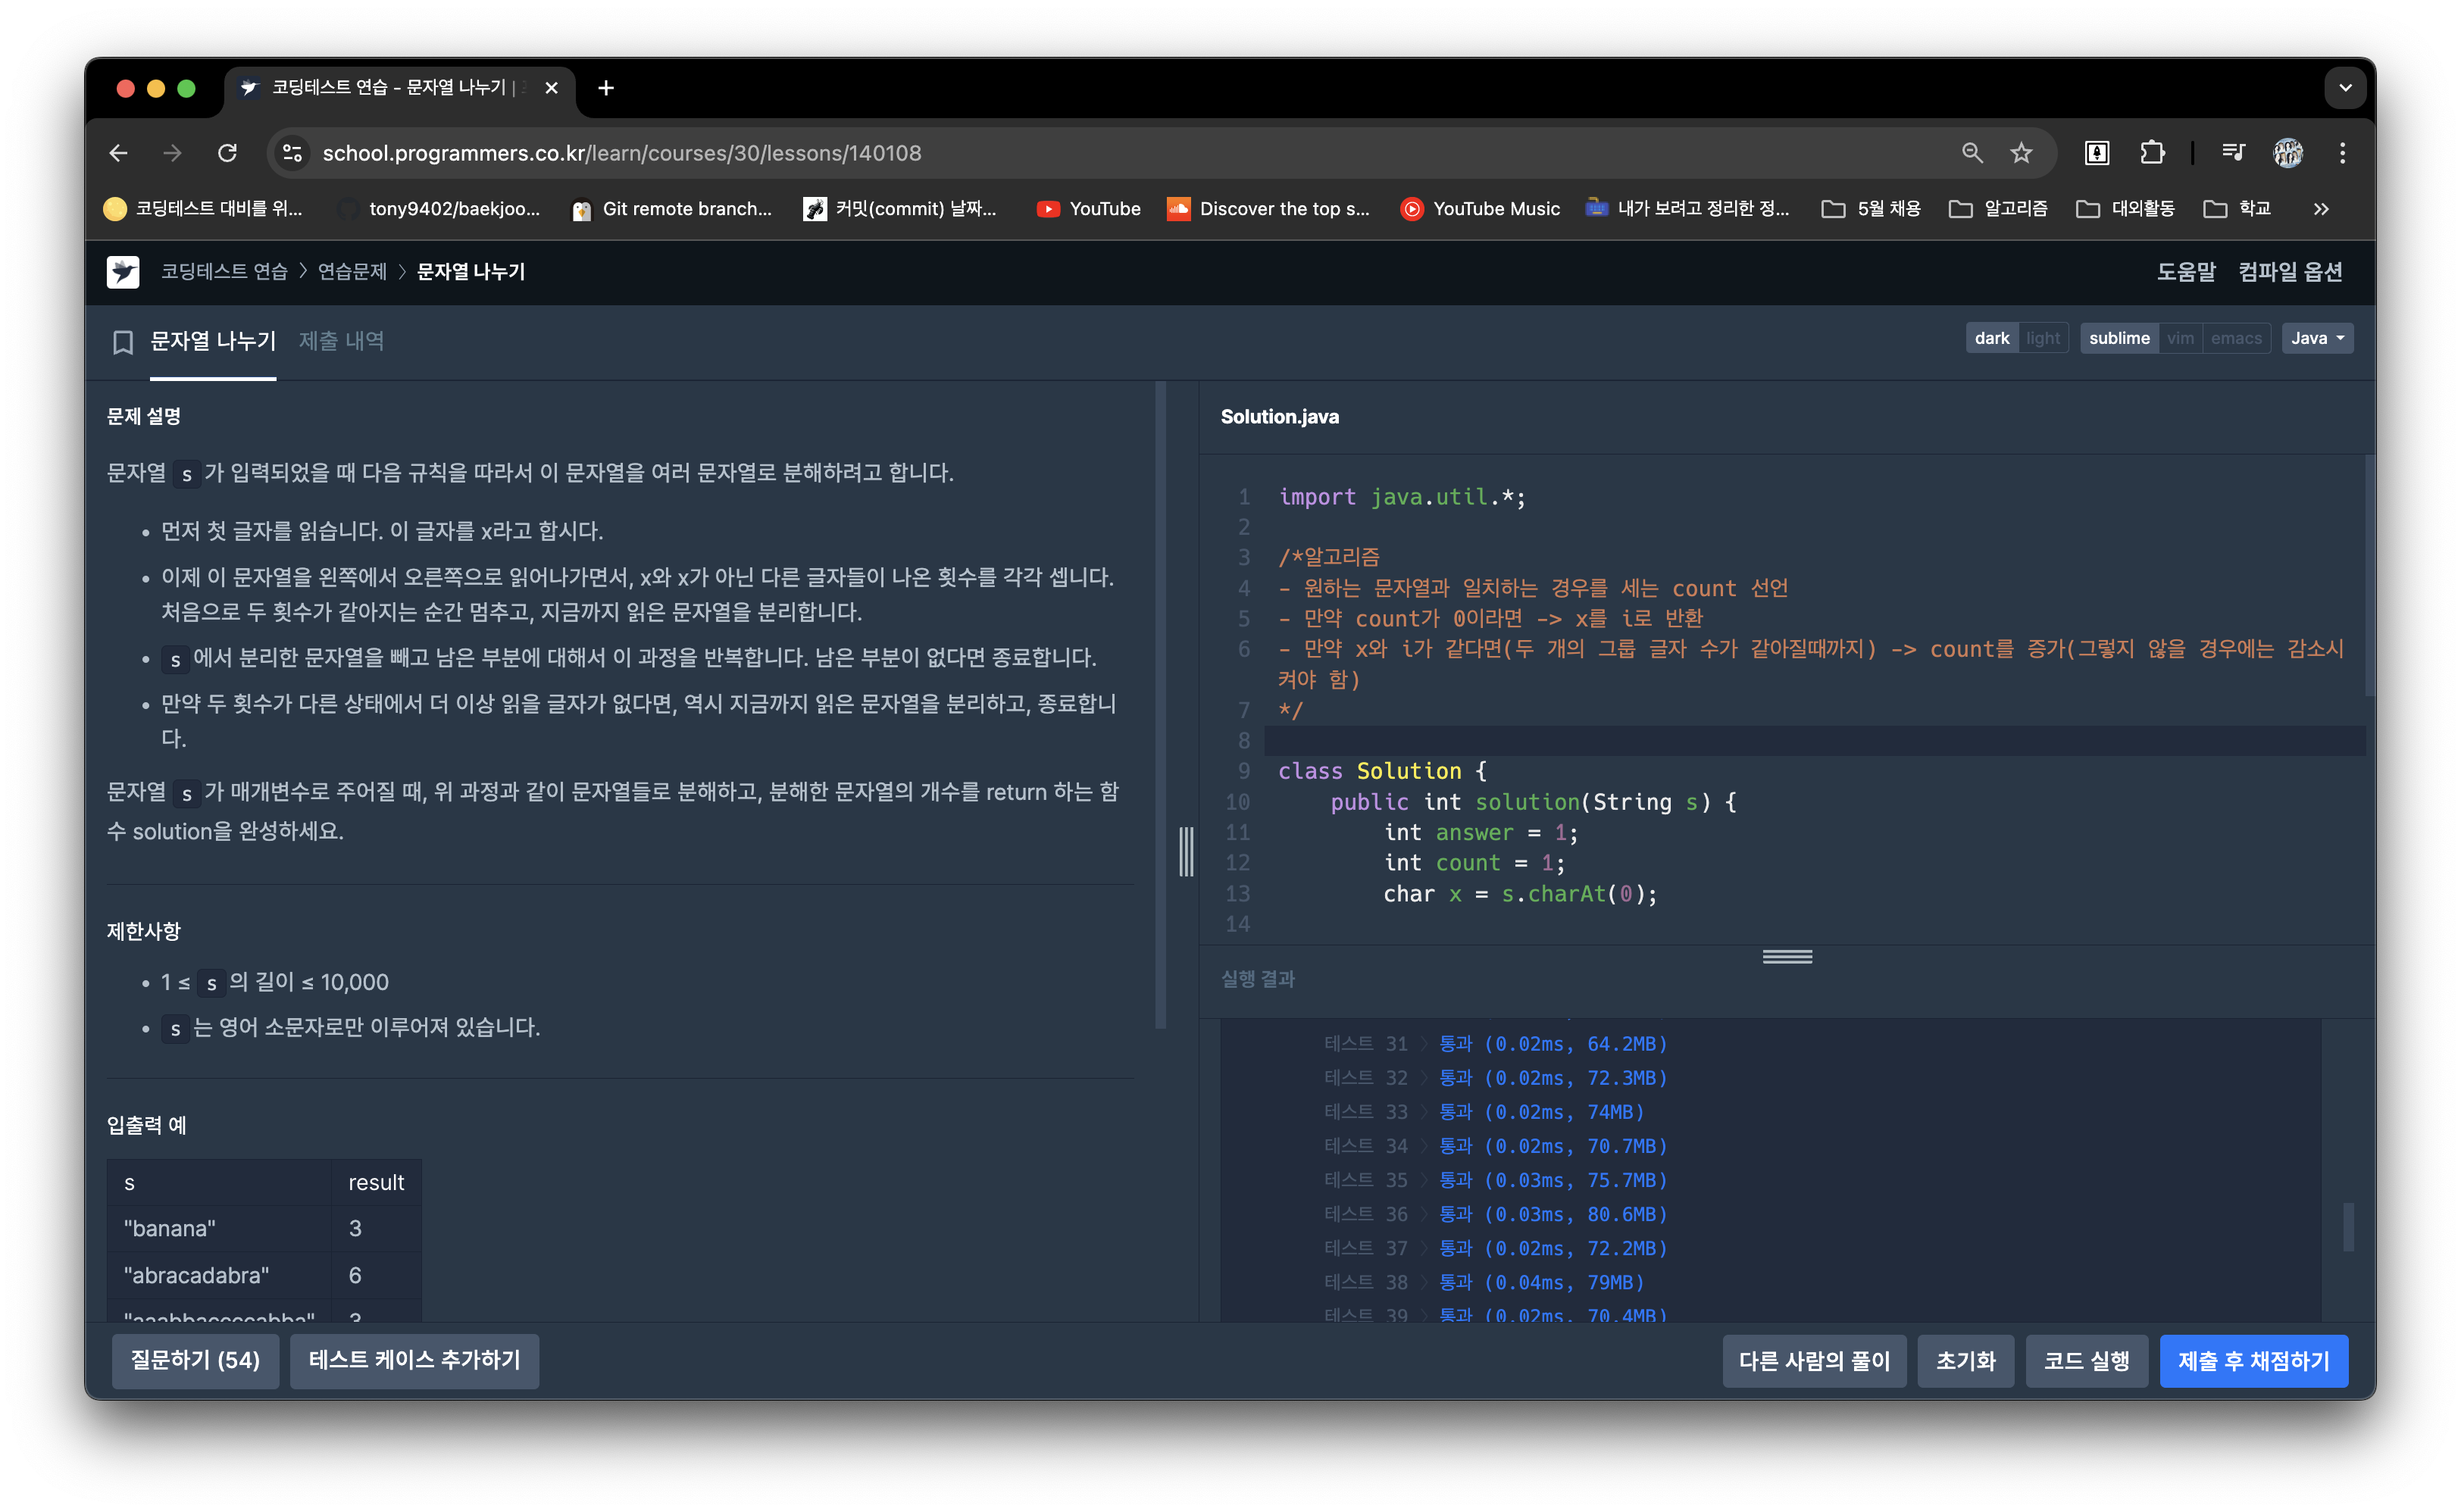Select emacs key binding
Screen dimensions: 2461x1512
point(2236,338)
